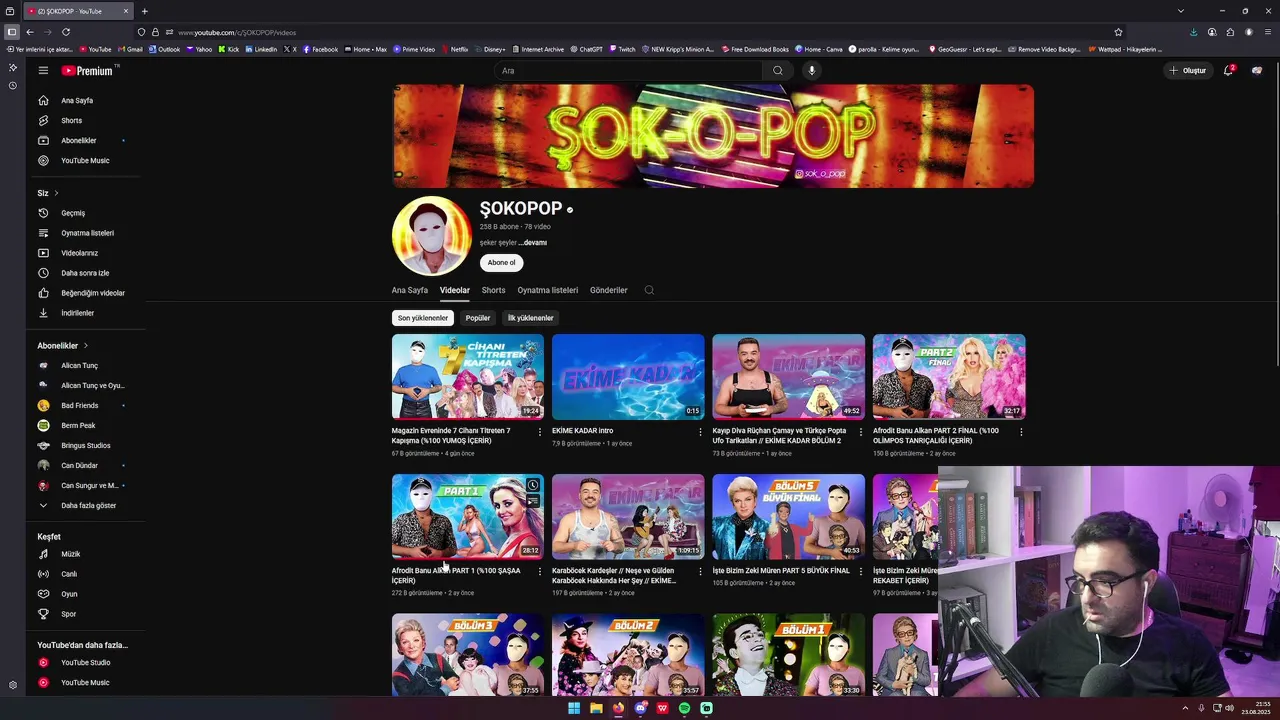Image resolution: width=1280 pixels, height=720 pixels.
Task: Open İşte Bizim Zeki Müren PART 5 thumbnail
Action: pyautogui.click(x=788, y=517)
